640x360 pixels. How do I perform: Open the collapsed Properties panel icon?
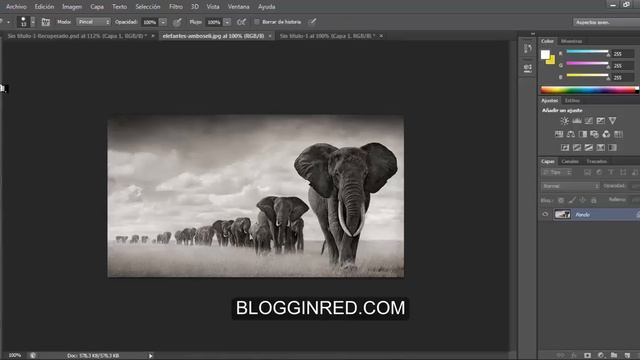point(528,68)
